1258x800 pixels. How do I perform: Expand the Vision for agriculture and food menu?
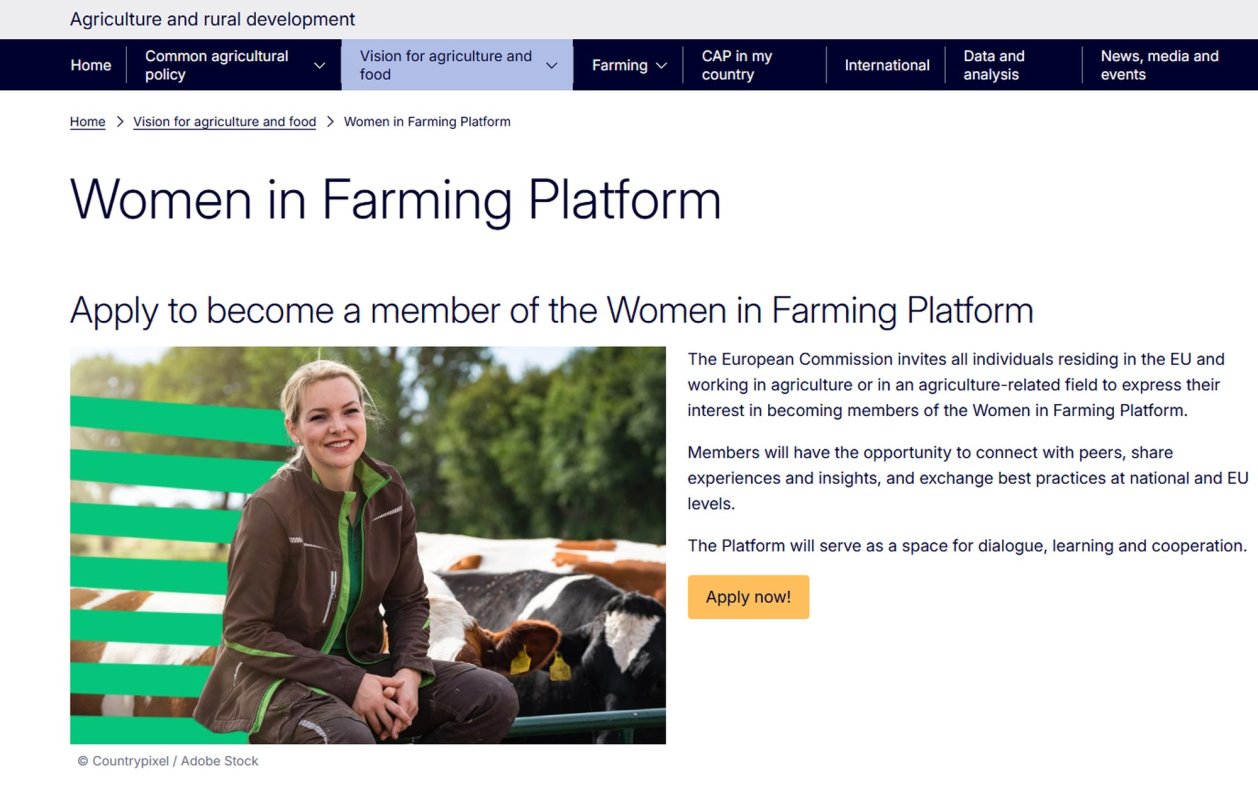tap(551, 65)
